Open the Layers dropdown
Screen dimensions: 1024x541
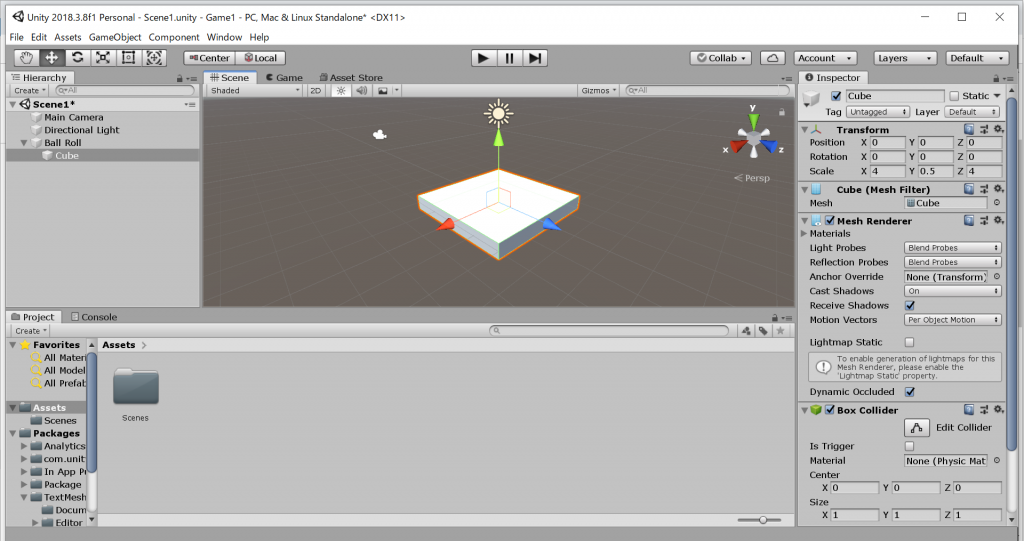[x=904, y=58]
